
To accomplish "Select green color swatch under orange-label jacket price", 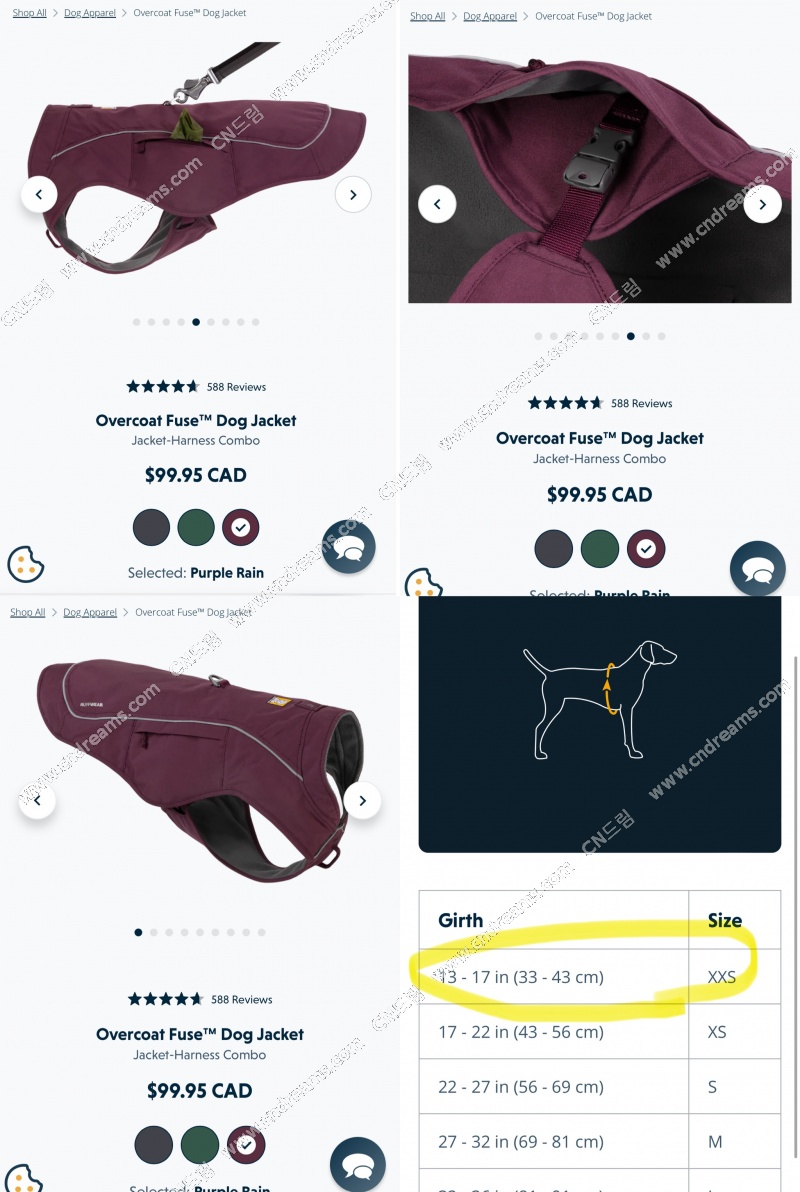I will click(x=200, y=1145).
